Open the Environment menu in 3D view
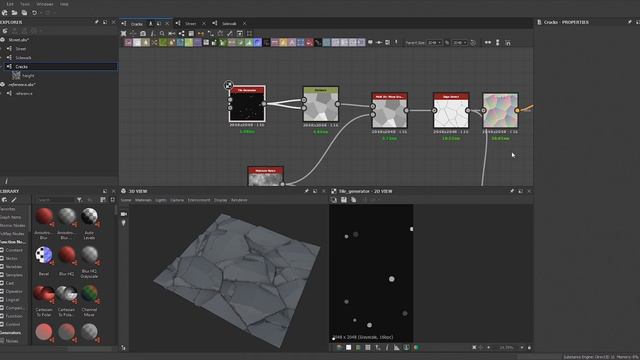This screenshot has width=640, height=360. coord(199,200)
